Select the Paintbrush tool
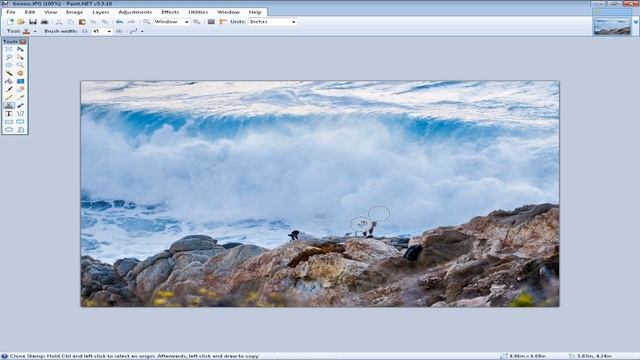 [x=9, y=89]
